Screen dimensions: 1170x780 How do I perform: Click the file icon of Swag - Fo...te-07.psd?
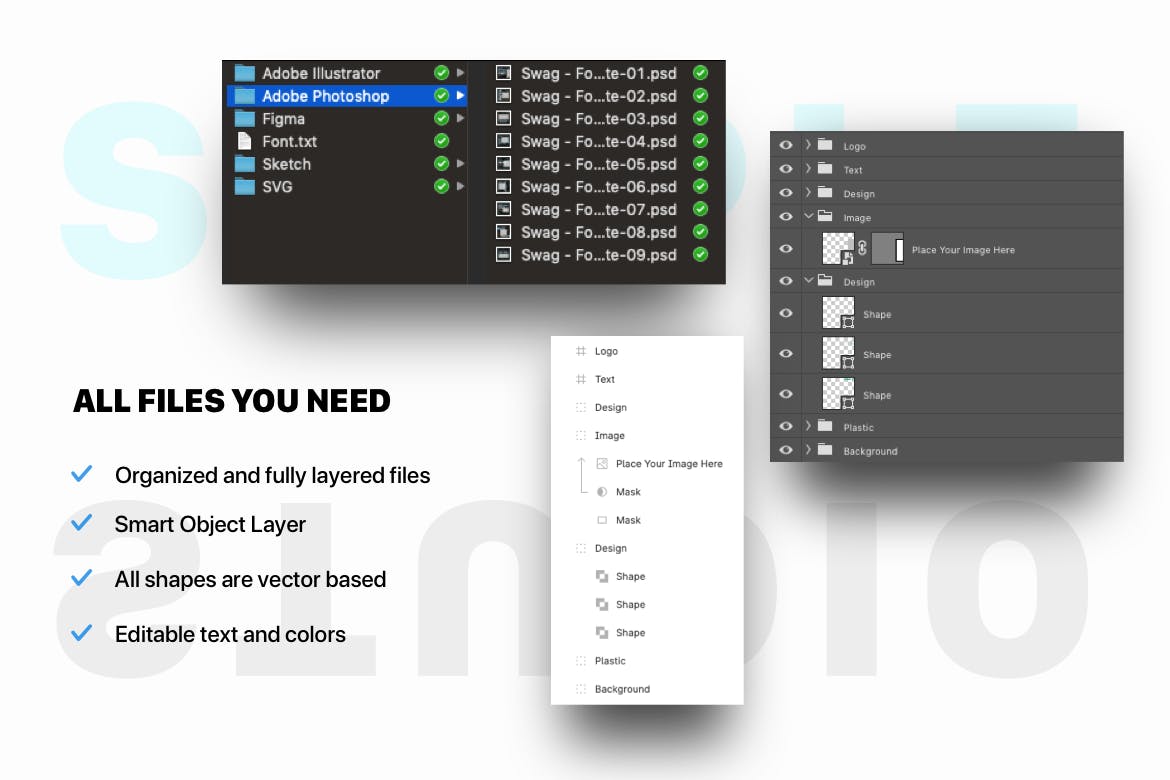click(x=504, y=209)
